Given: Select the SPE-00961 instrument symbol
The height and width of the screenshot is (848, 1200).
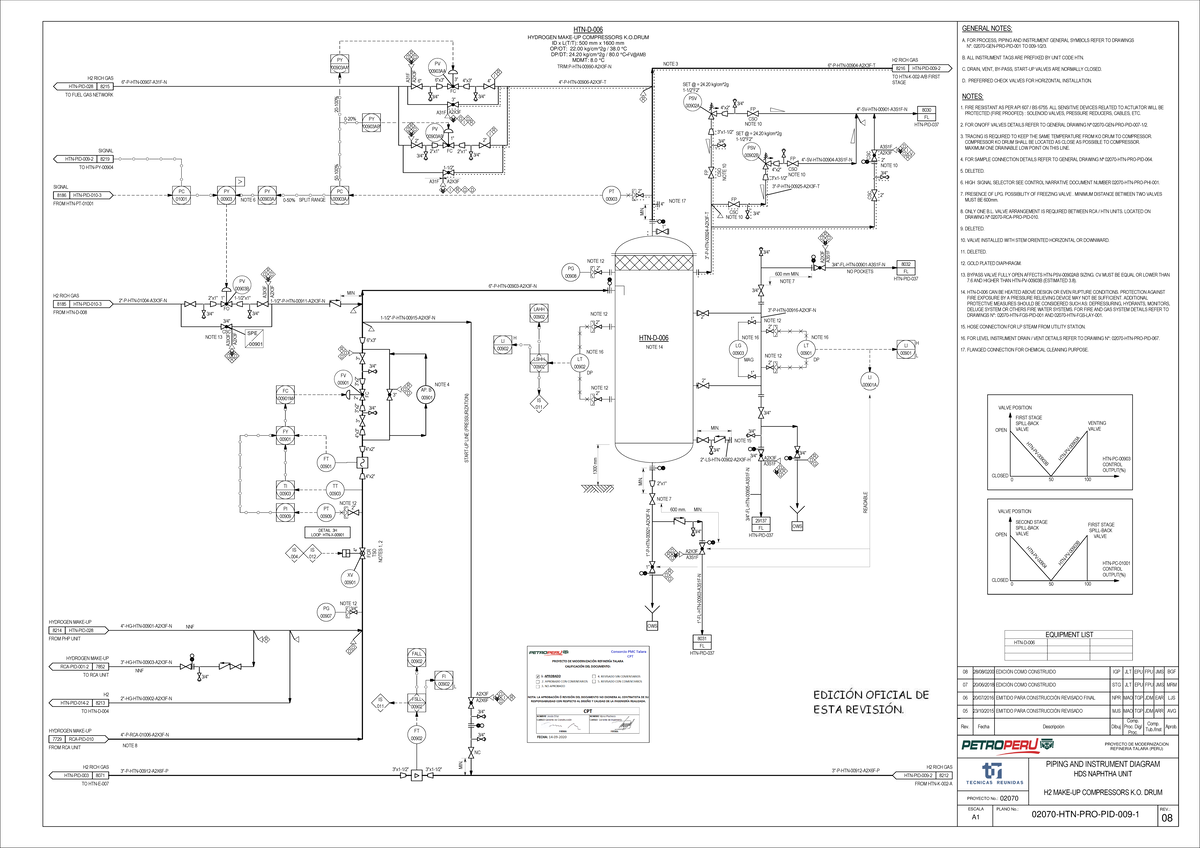Looking at the screenshot, I should click(254, 338).
